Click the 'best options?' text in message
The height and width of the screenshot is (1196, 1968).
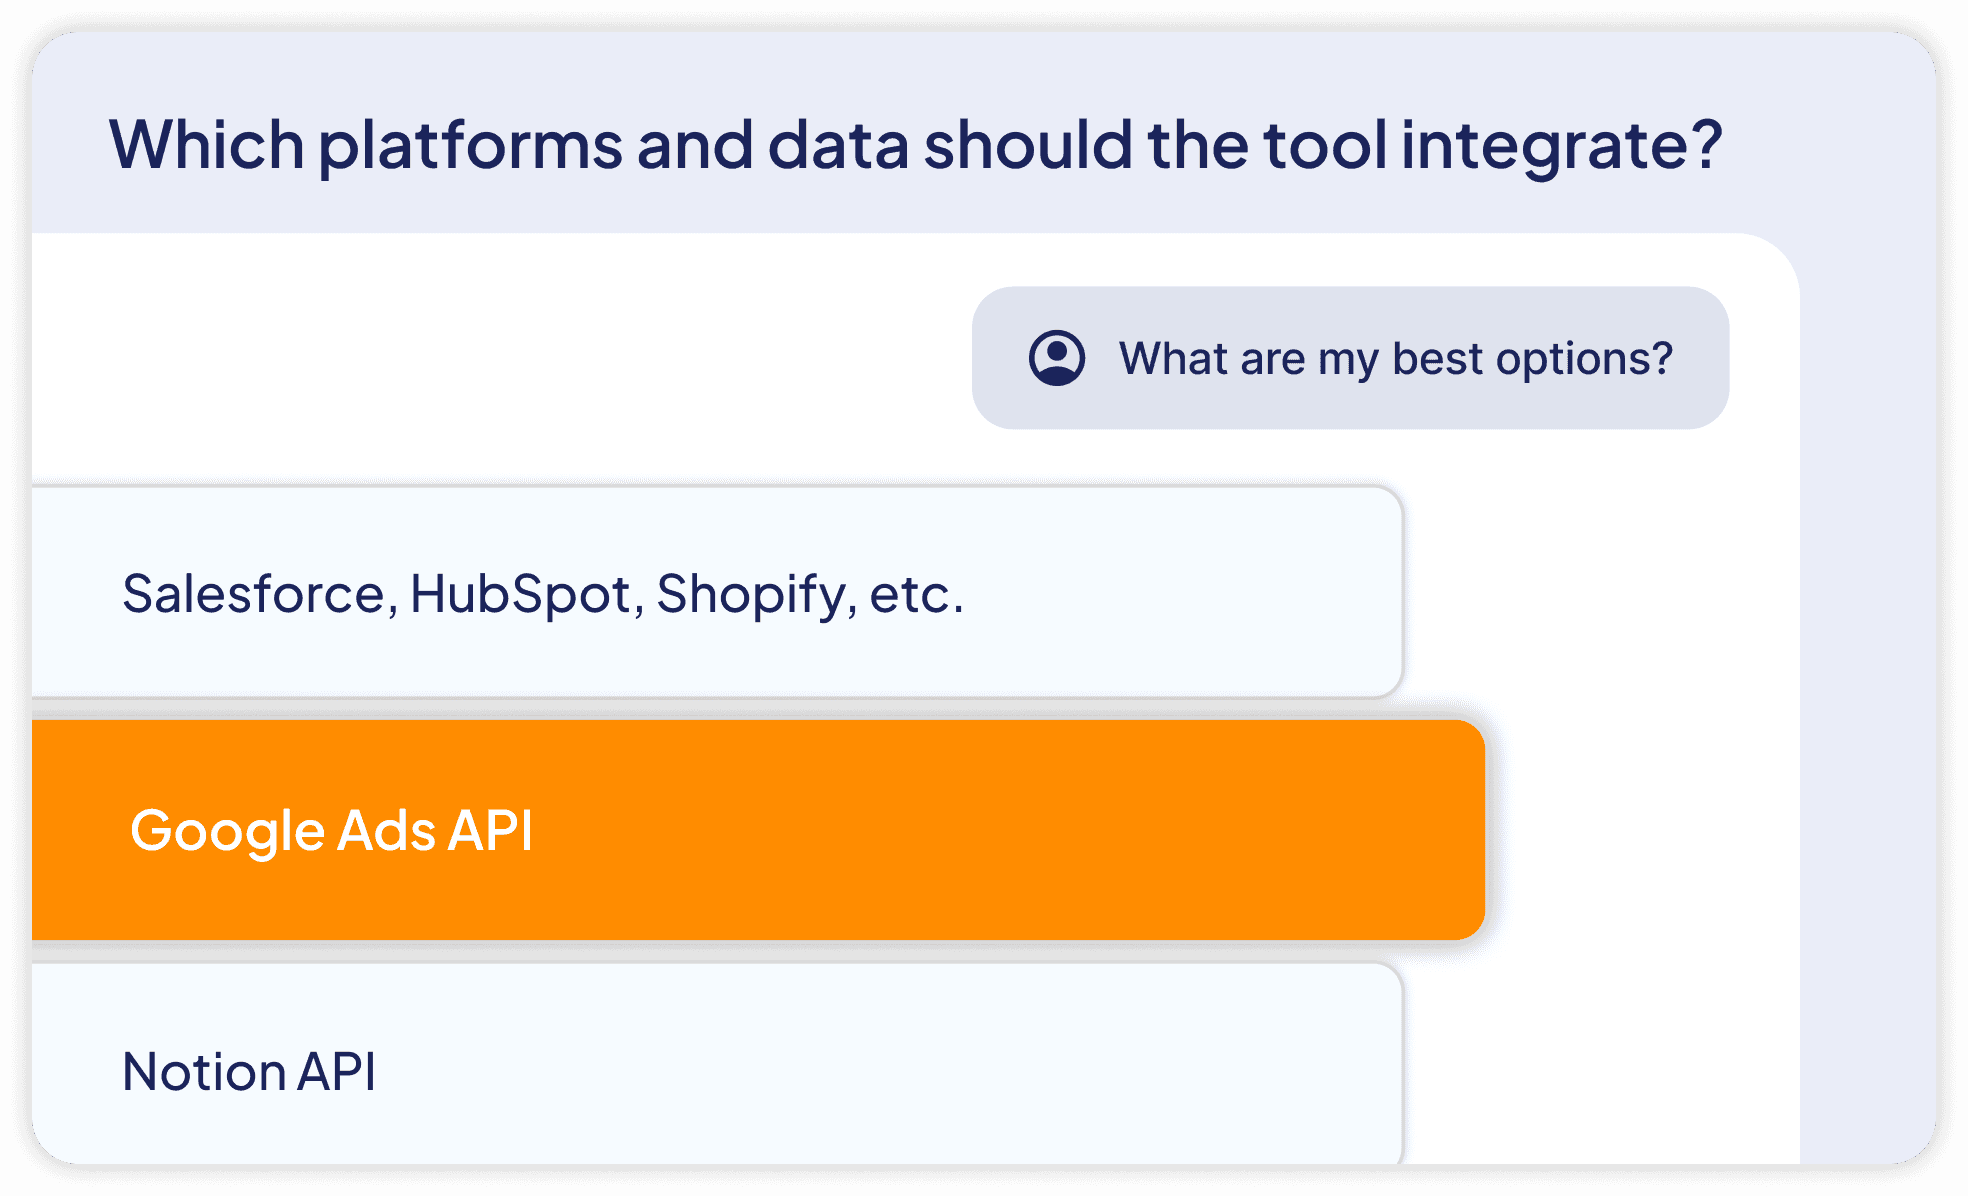(x=1532, y=358)
